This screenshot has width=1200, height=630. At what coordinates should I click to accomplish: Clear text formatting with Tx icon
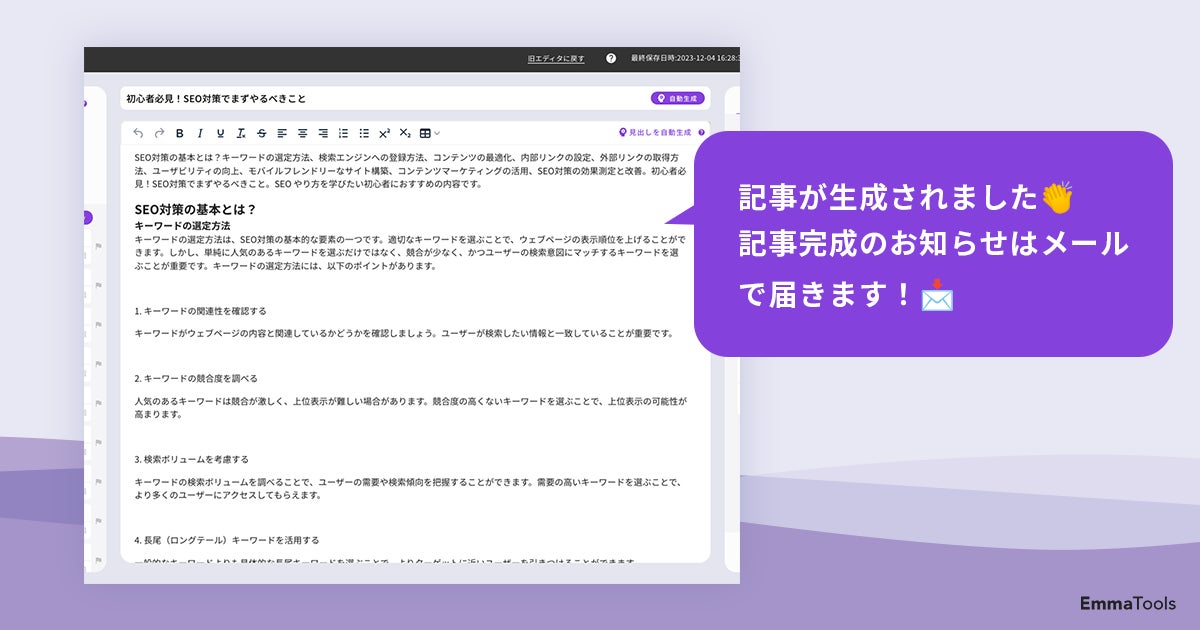pyautogui.click(x=241, y=133)
